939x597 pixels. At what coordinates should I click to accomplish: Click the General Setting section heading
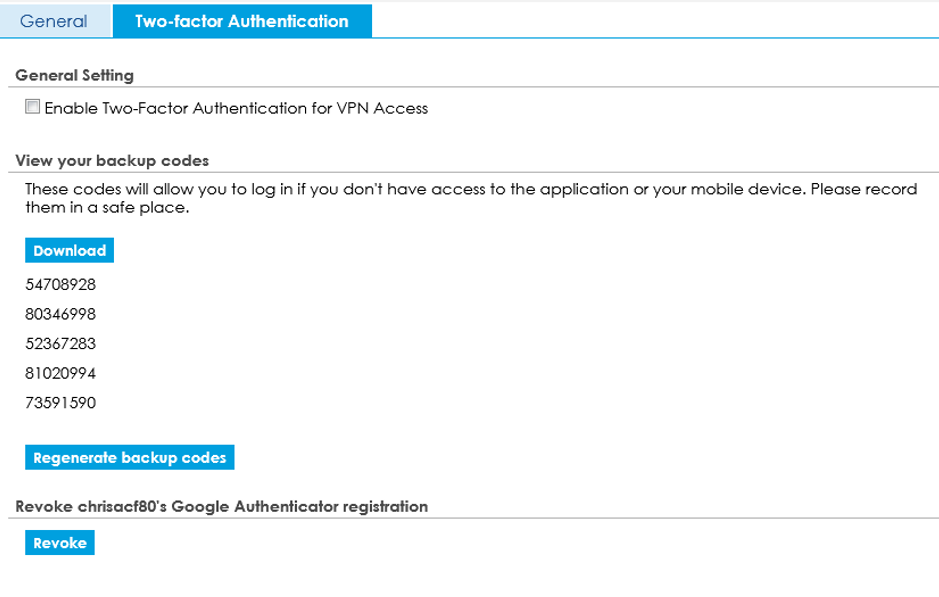tap(74, 75)
